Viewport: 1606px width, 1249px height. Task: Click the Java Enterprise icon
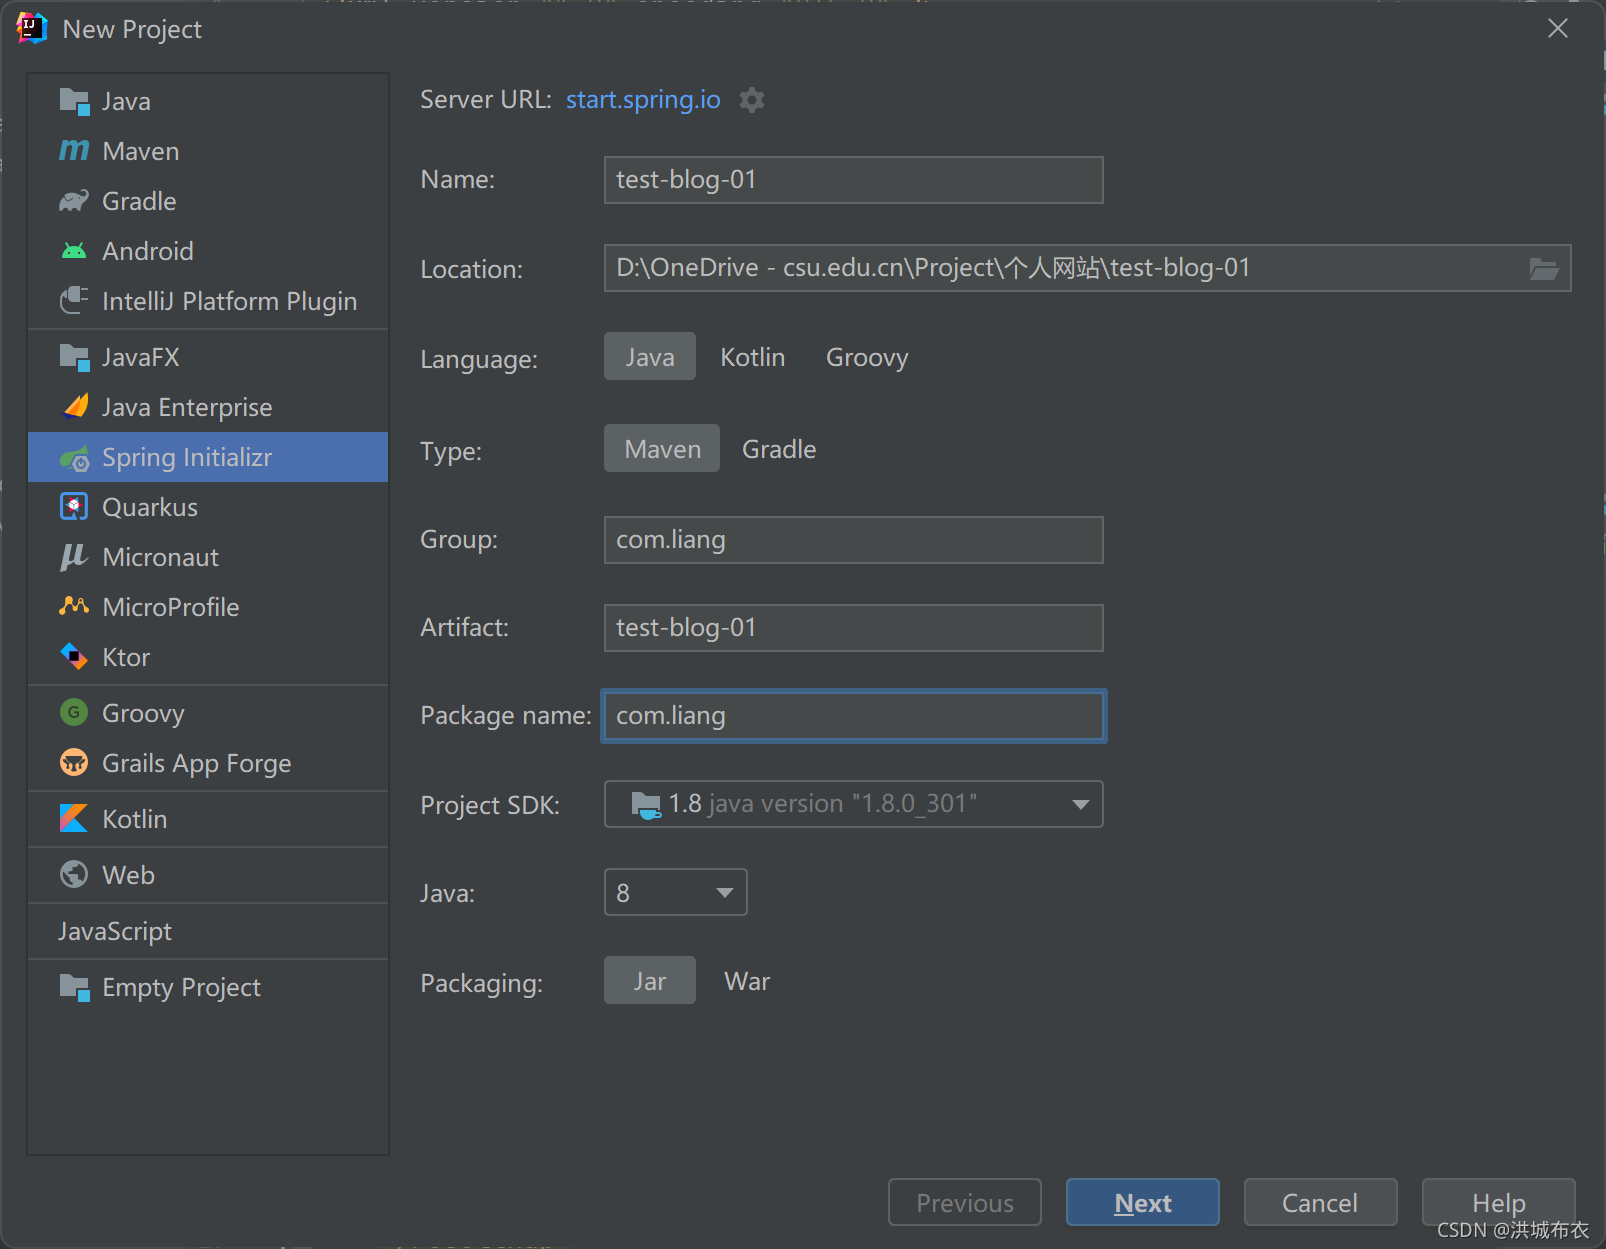pos(76,406)
